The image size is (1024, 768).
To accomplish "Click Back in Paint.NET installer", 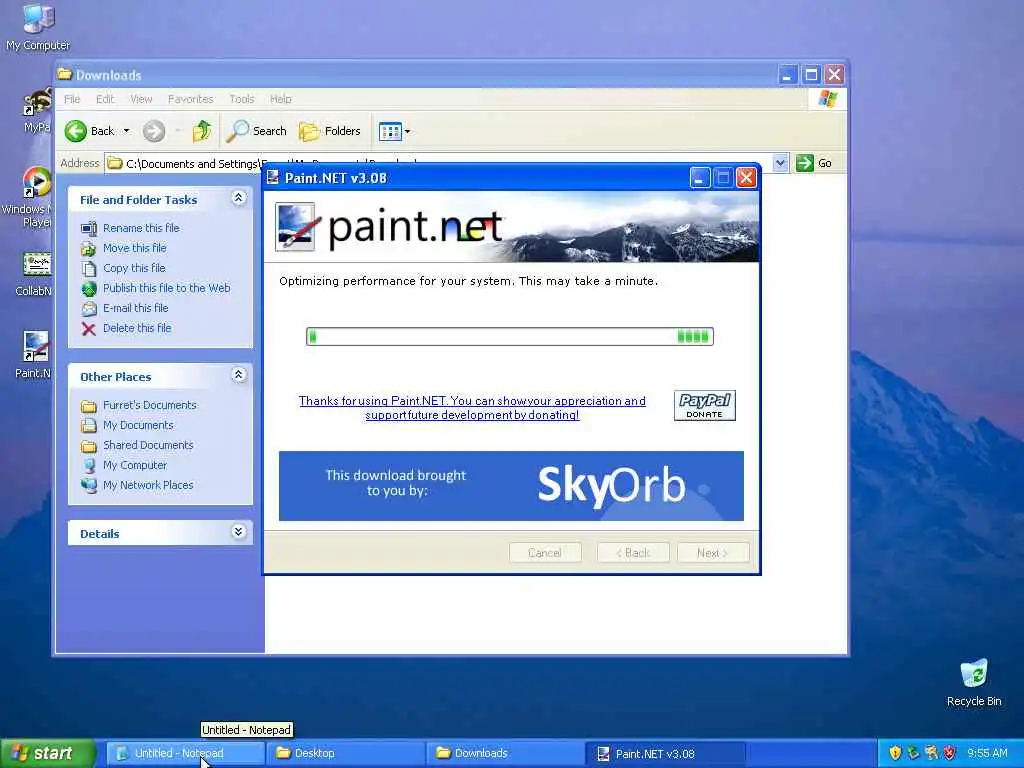I will (x=633, y=553).
